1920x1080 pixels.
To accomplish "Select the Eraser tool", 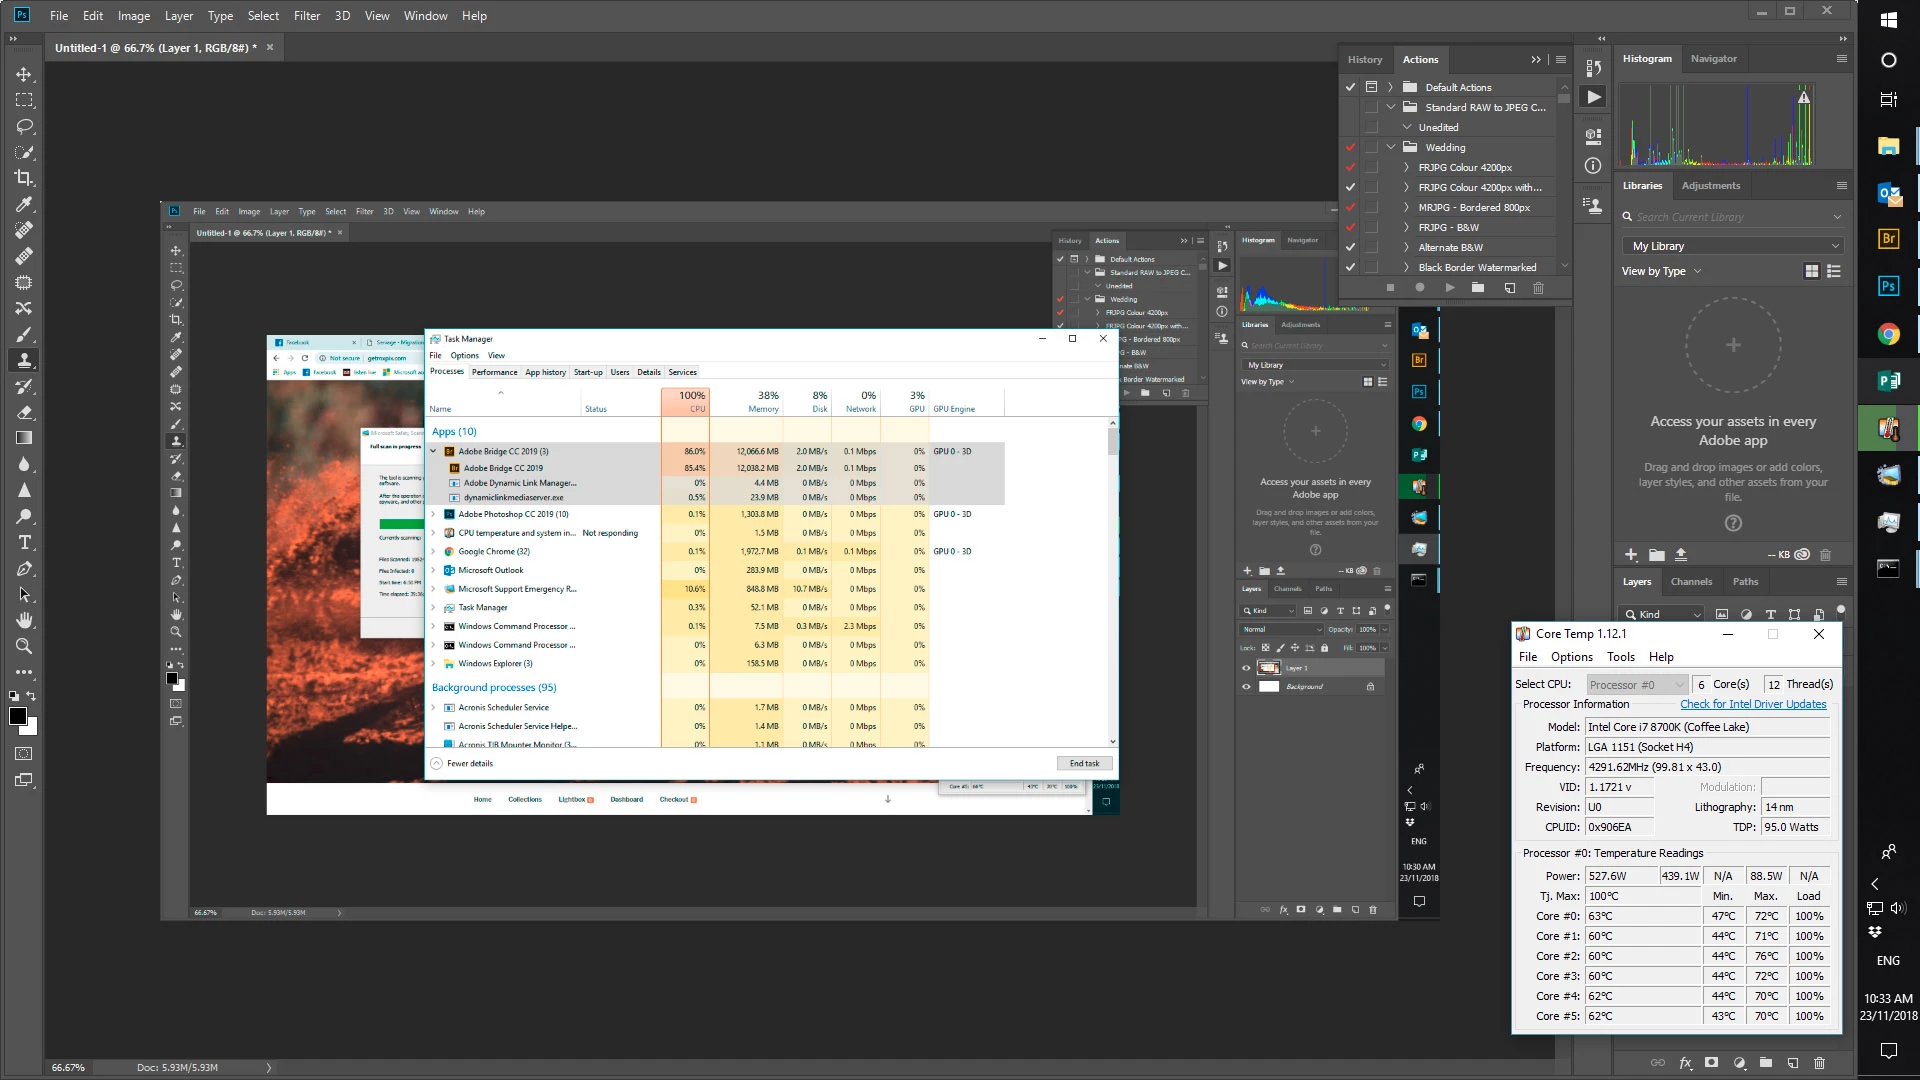I will click(24, 412).
